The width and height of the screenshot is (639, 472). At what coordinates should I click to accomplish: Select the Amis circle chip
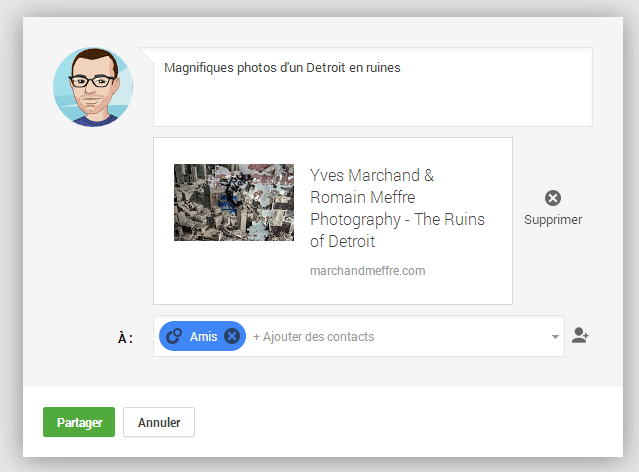(203, 336)
